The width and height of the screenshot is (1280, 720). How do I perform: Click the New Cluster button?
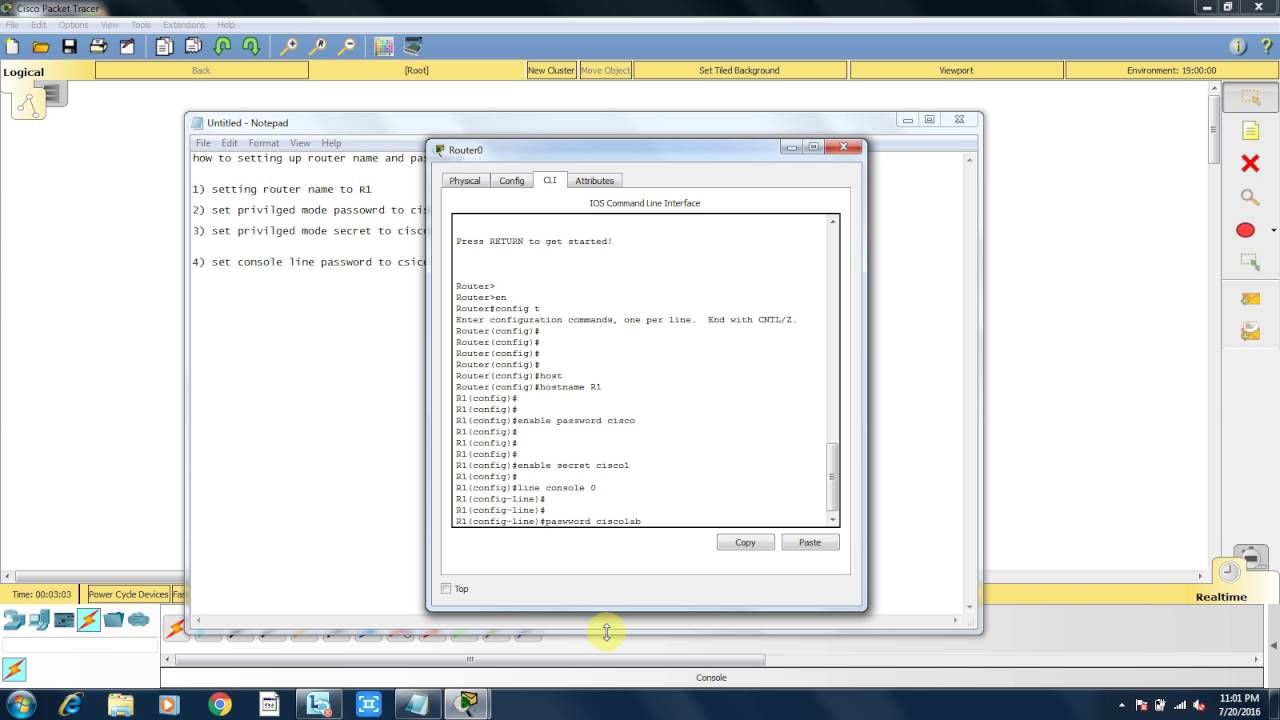(x=552, y=70)
